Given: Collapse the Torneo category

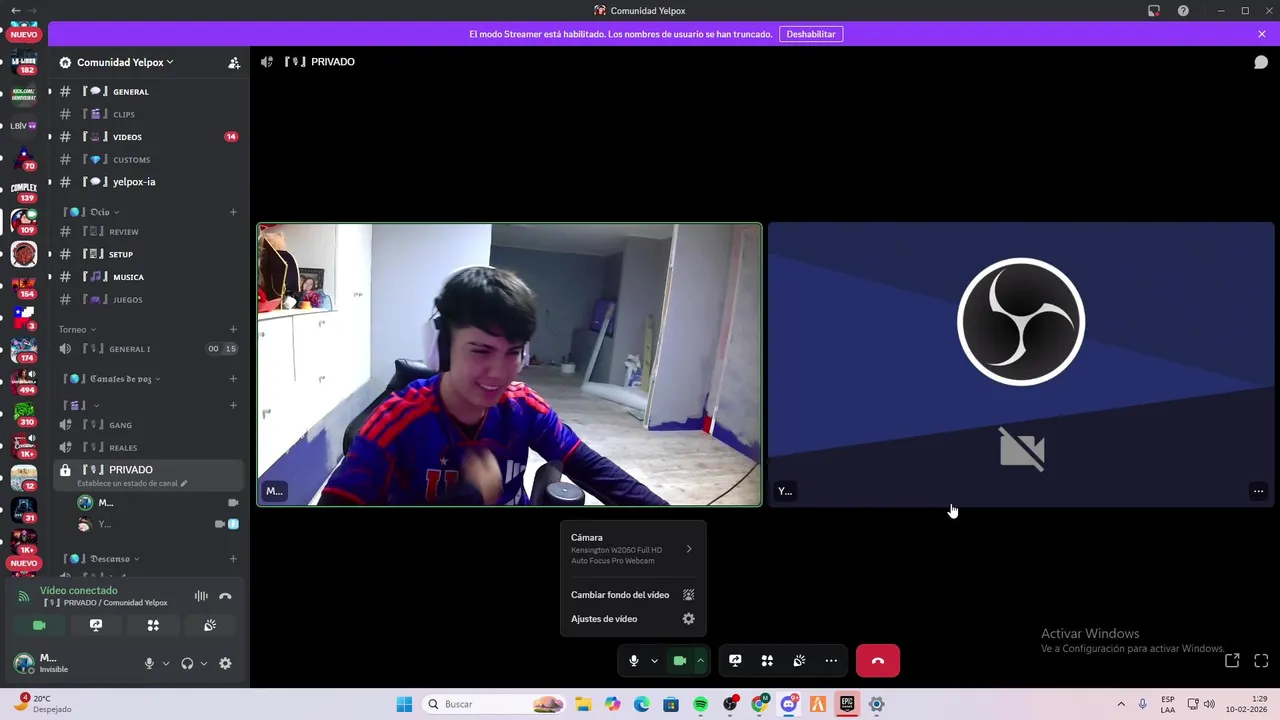Looking at the screenshot, I should 77,329.
